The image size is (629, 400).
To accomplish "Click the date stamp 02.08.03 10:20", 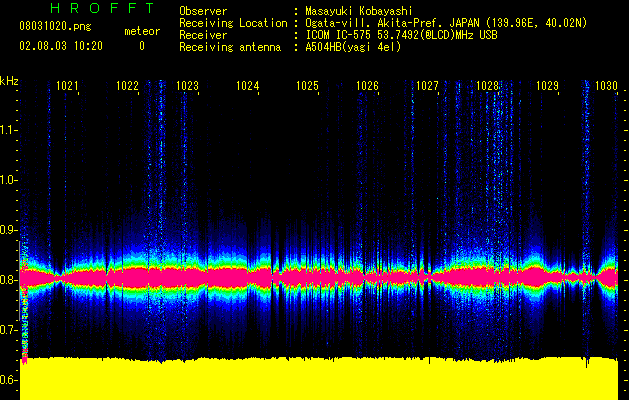I will pyautogui.click(x=61, y=46).
